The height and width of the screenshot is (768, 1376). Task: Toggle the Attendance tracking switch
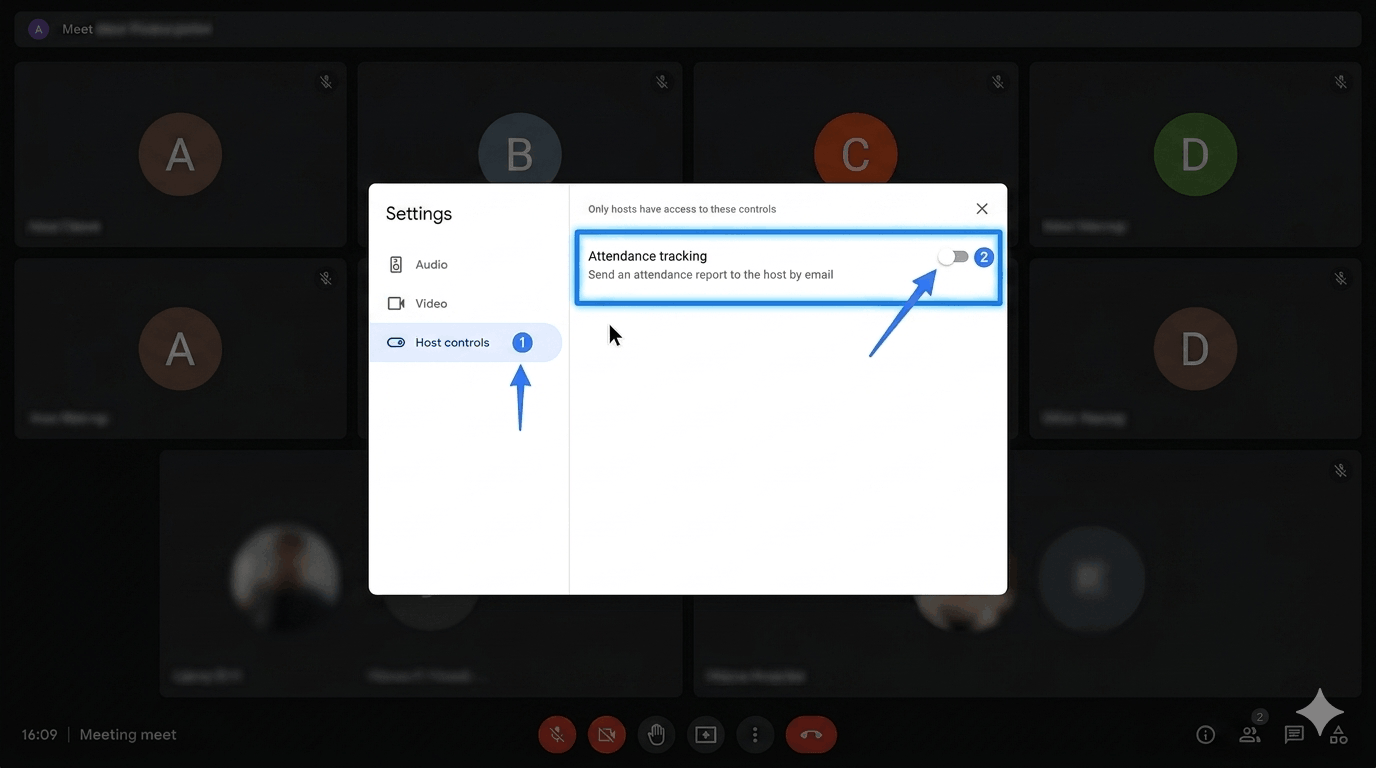pos(953,257)
